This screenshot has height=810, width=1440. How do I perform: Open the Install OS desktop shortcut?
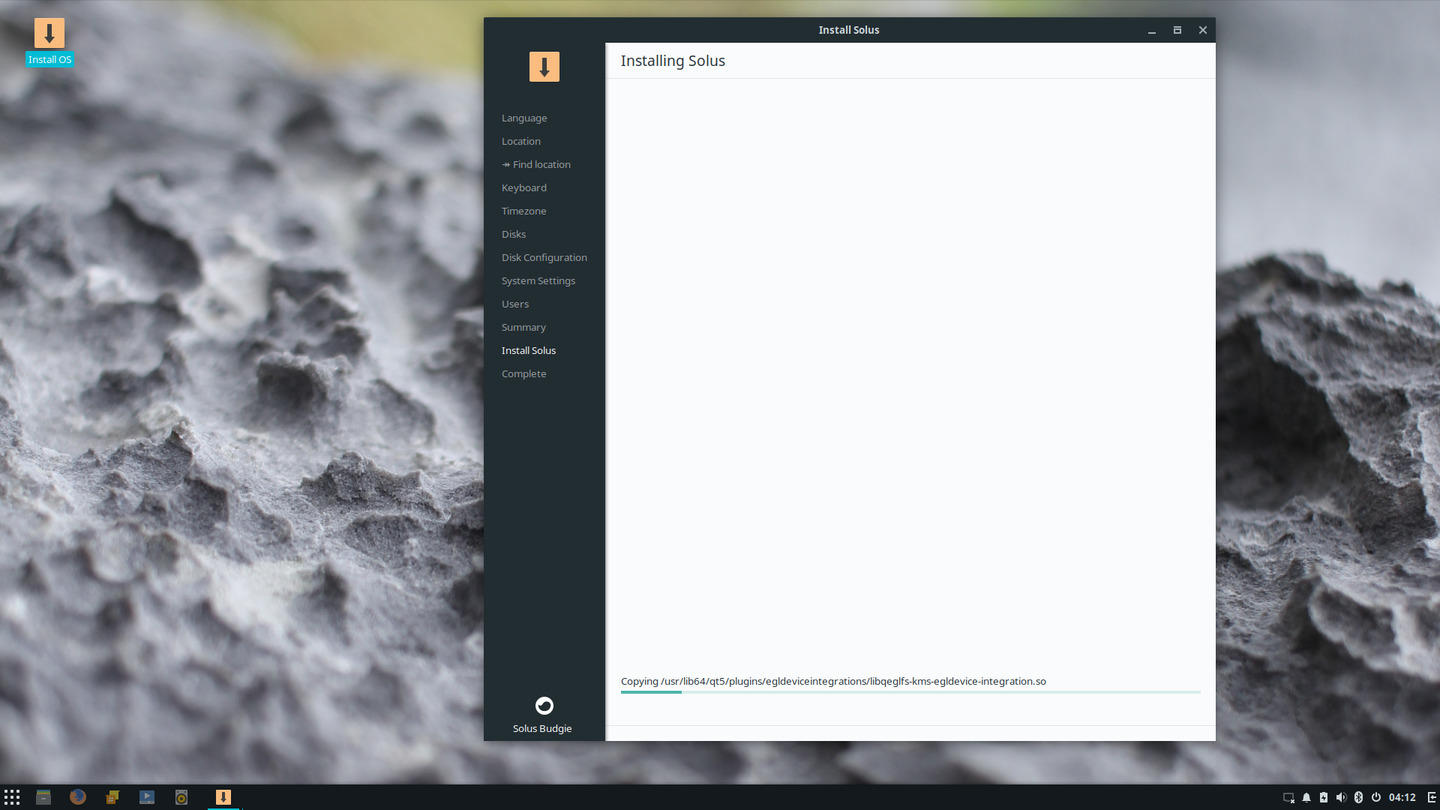click(49, 42)
